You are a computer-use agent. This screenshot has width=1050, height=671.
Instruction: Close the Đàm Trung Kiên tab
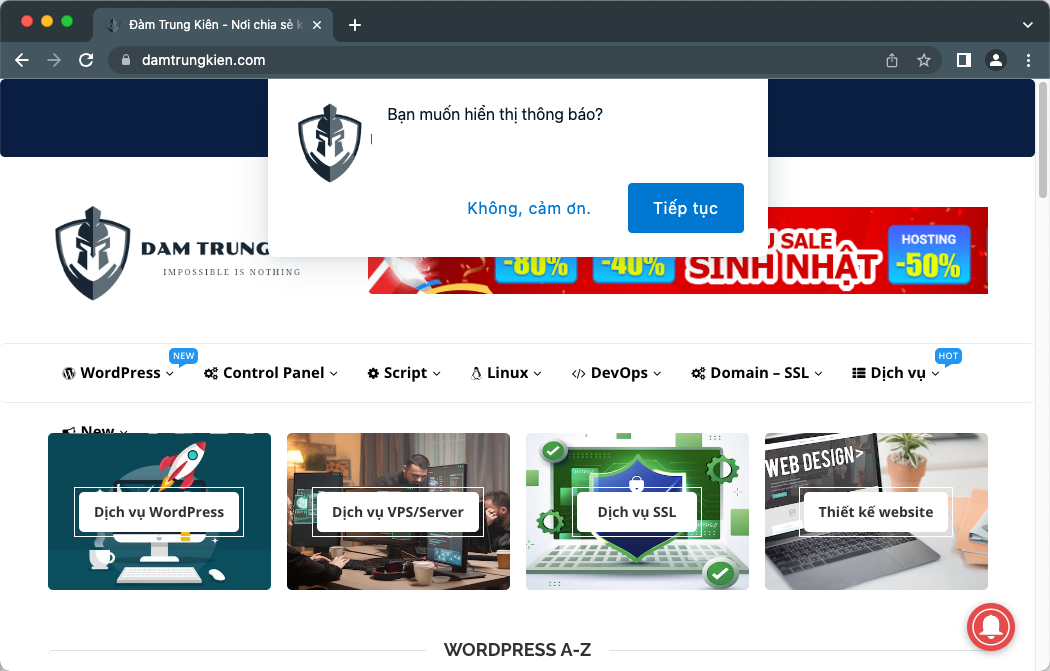[317, 25]
